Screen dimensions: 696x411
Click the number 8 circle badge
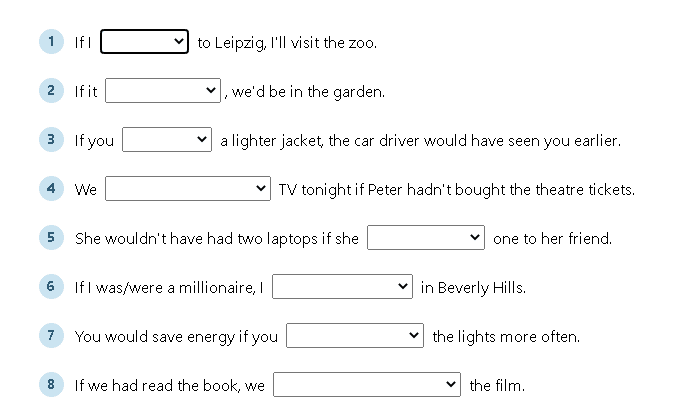51,384
